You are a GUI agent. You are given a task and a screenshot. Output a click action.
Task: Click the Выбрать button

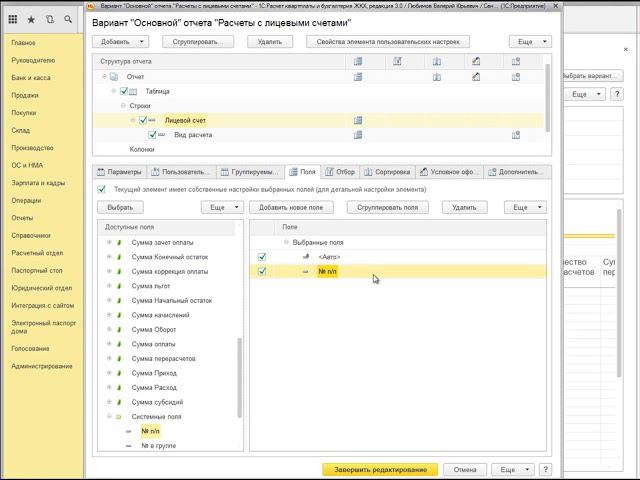(x=120, y=207)
